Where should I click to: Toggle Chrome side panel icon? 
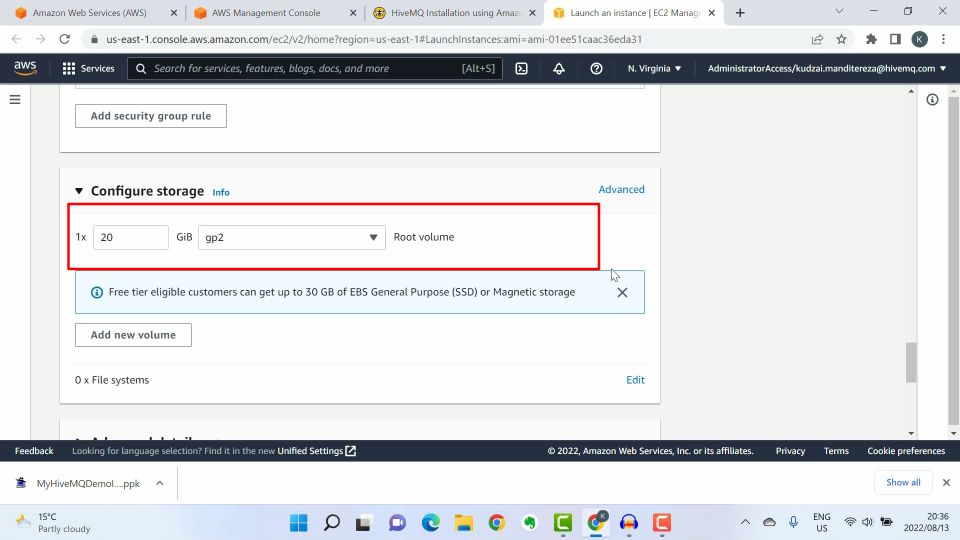[x=894, y=39]
